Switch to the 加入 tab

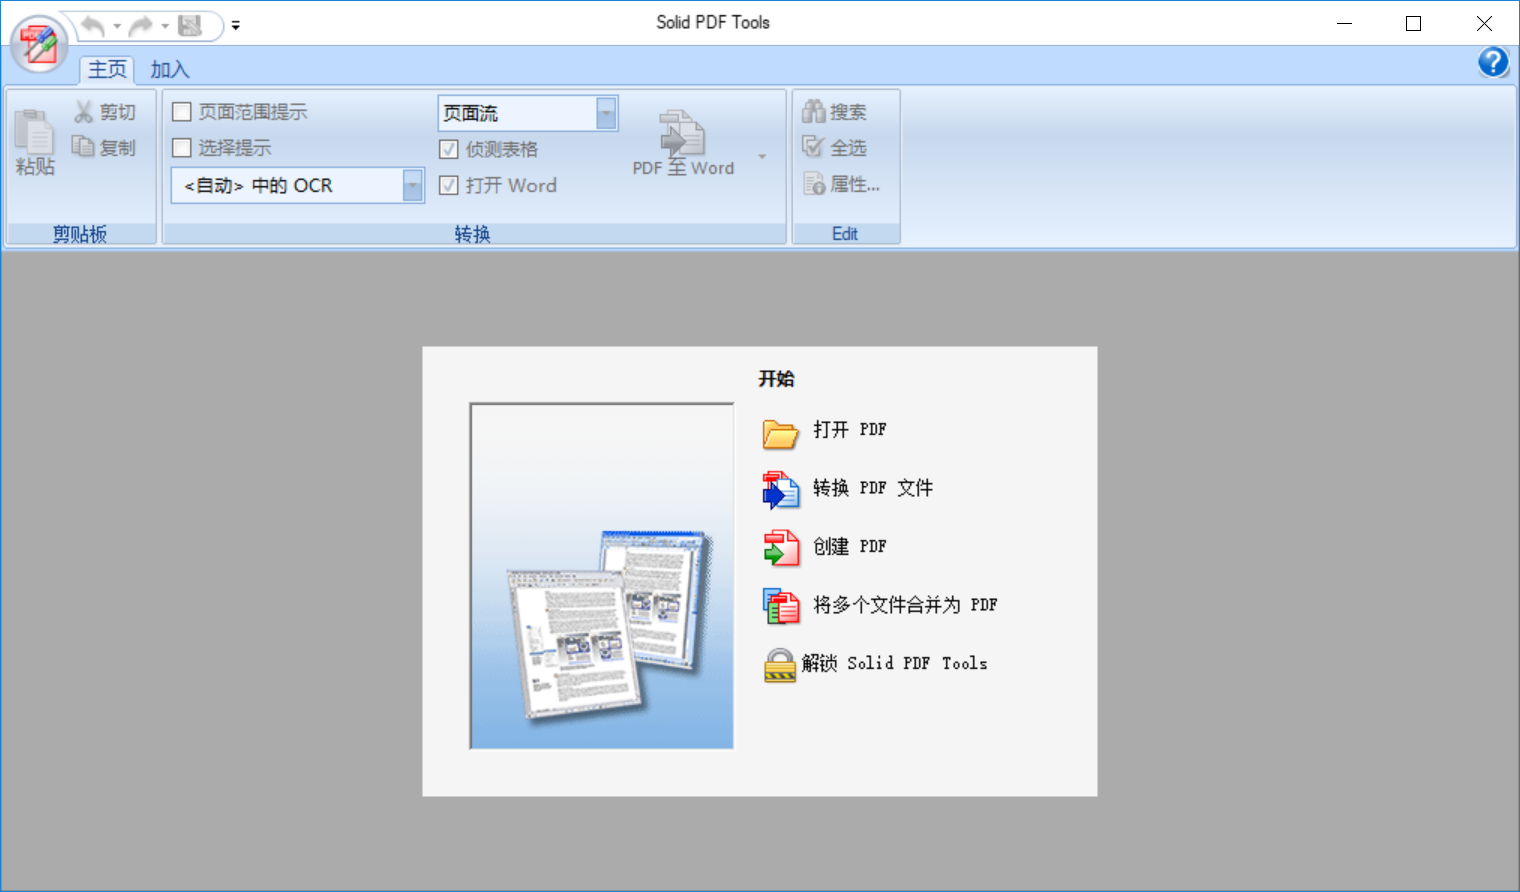pos(170,69)
